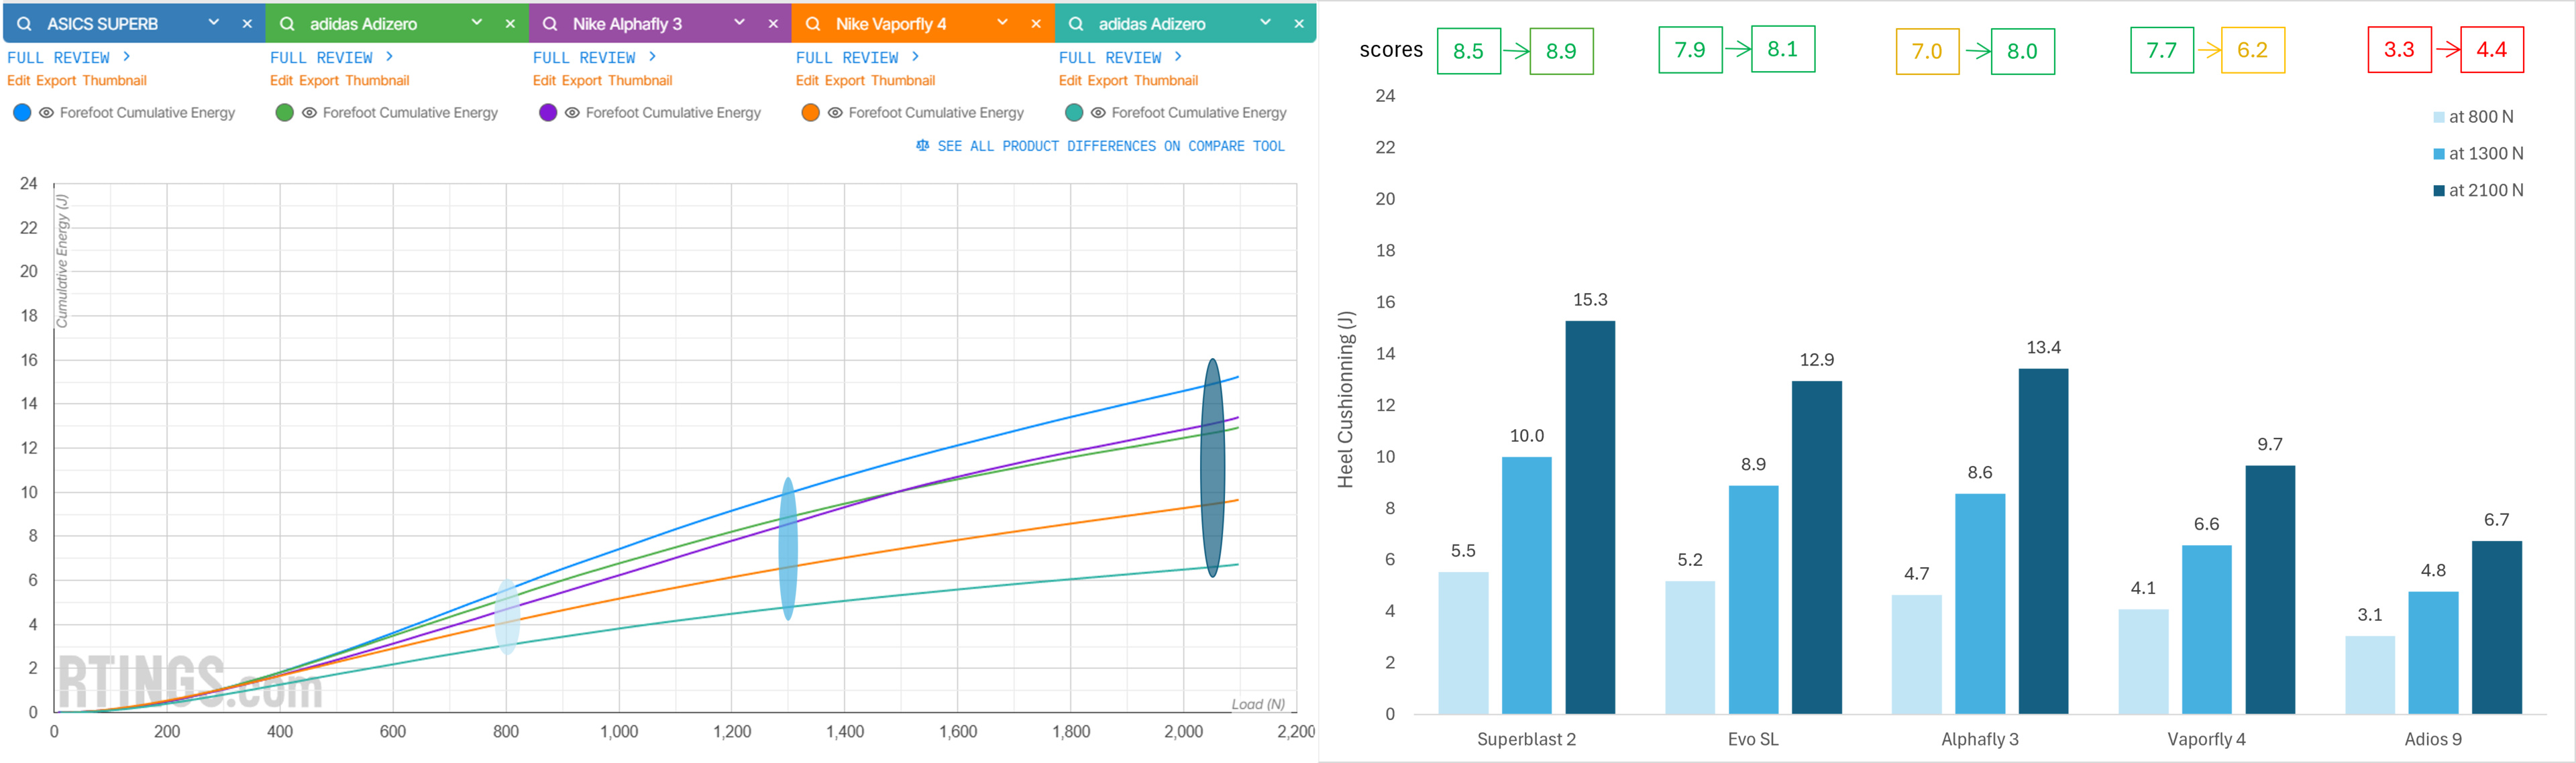Open Nike Vaporfly 4 dropdown chevron
Viewport: 2576px width, 763px height.
[x=1003, y=22]
